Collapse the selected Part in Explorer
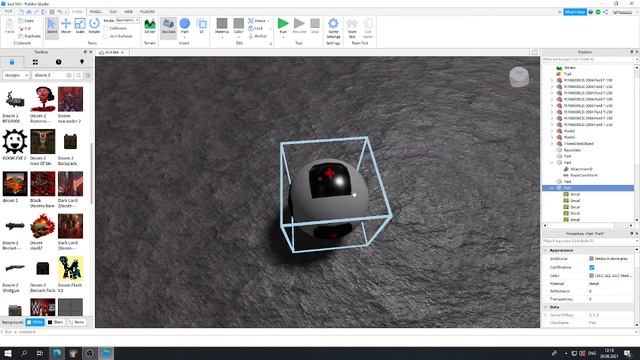Image resolution: width=640 pixels, height=360 pixels. [x=552, y=188]
